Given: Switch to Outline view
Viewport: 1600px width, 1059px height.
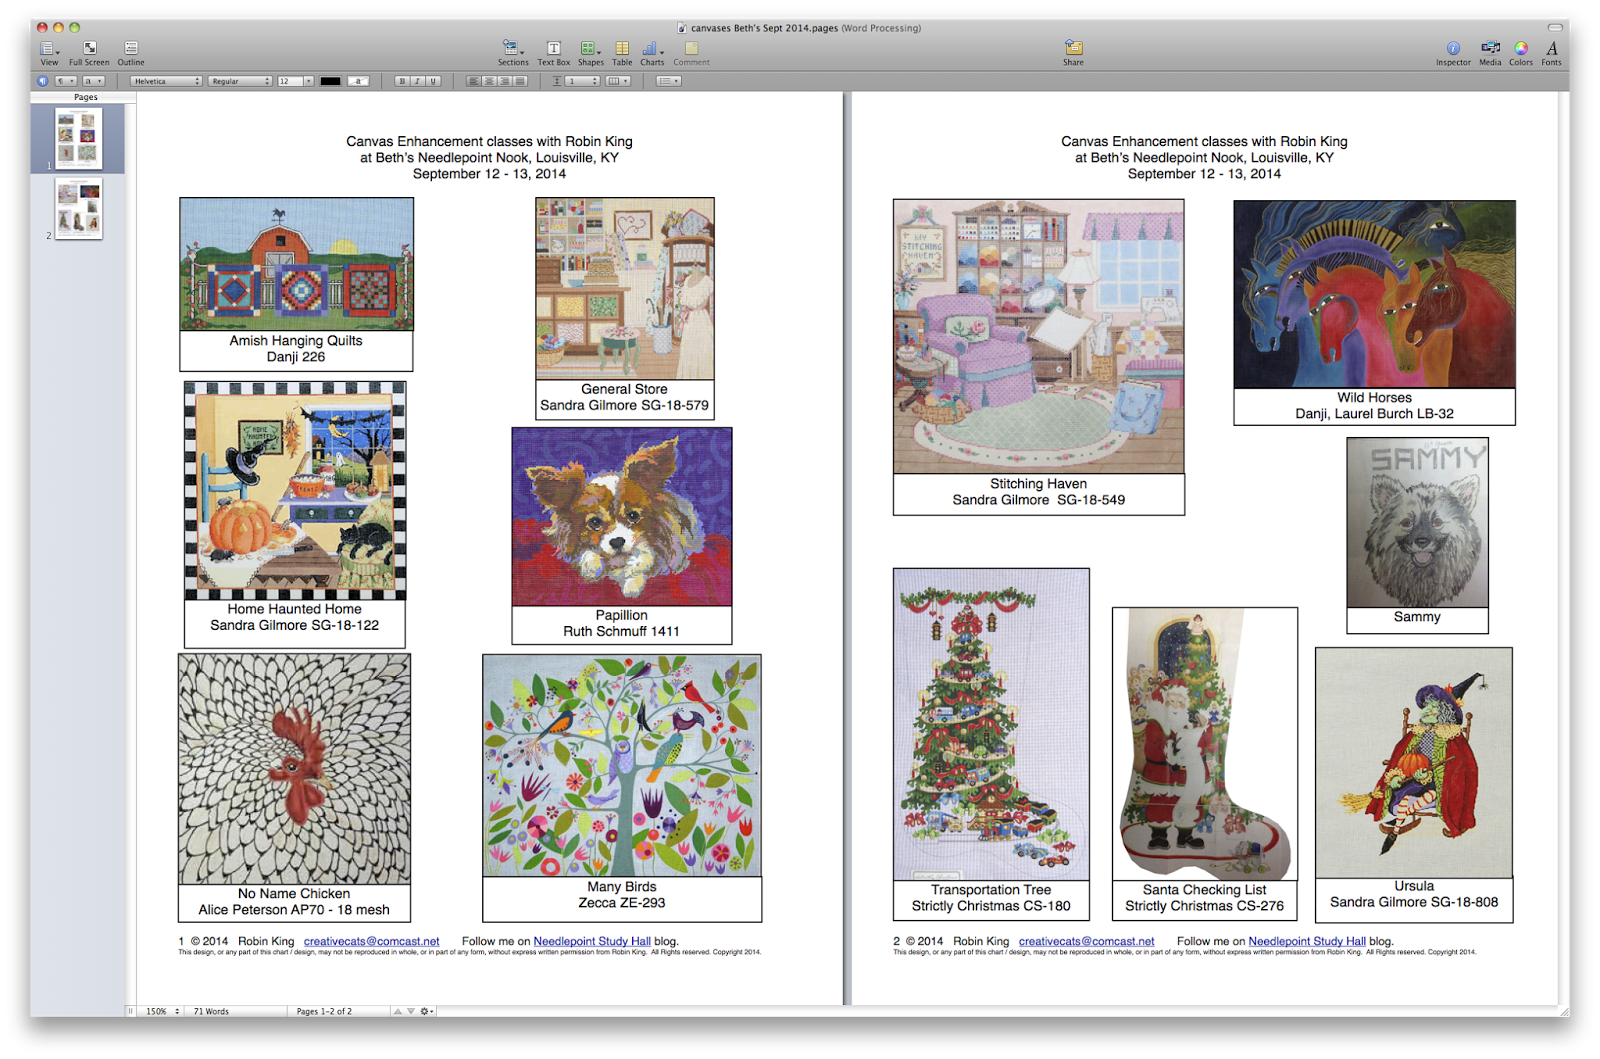Looking at the screenshot, I should (131, 53).
